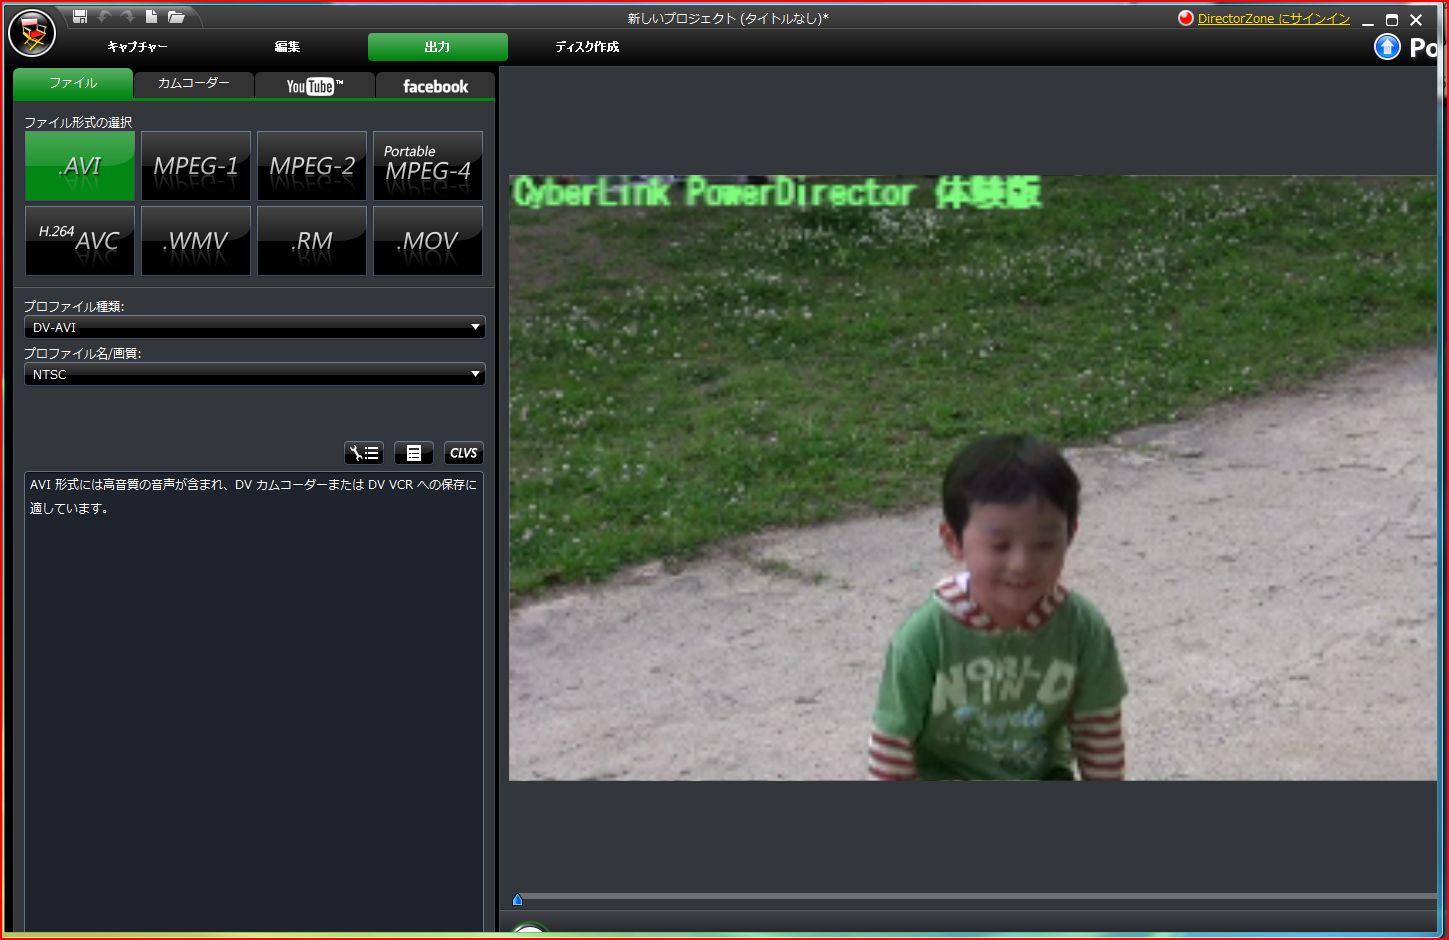
Task: Expand the DV-AVI profile type dropdown
Action: pyautogui.click(x=254, y=327)
